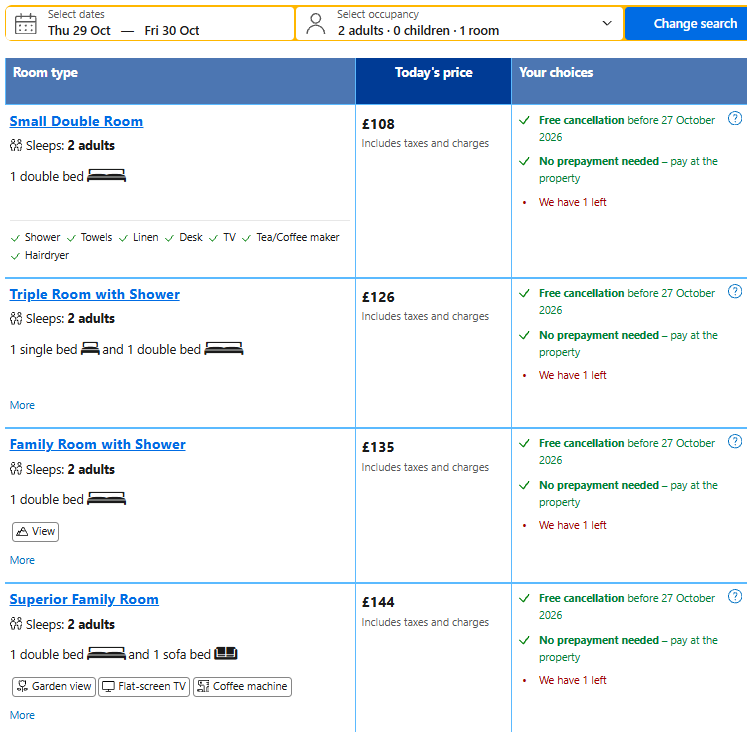Screen dimensions: 747x732
Task: Click the person icon in occupancy selector
Action: (x=315, y=24)
